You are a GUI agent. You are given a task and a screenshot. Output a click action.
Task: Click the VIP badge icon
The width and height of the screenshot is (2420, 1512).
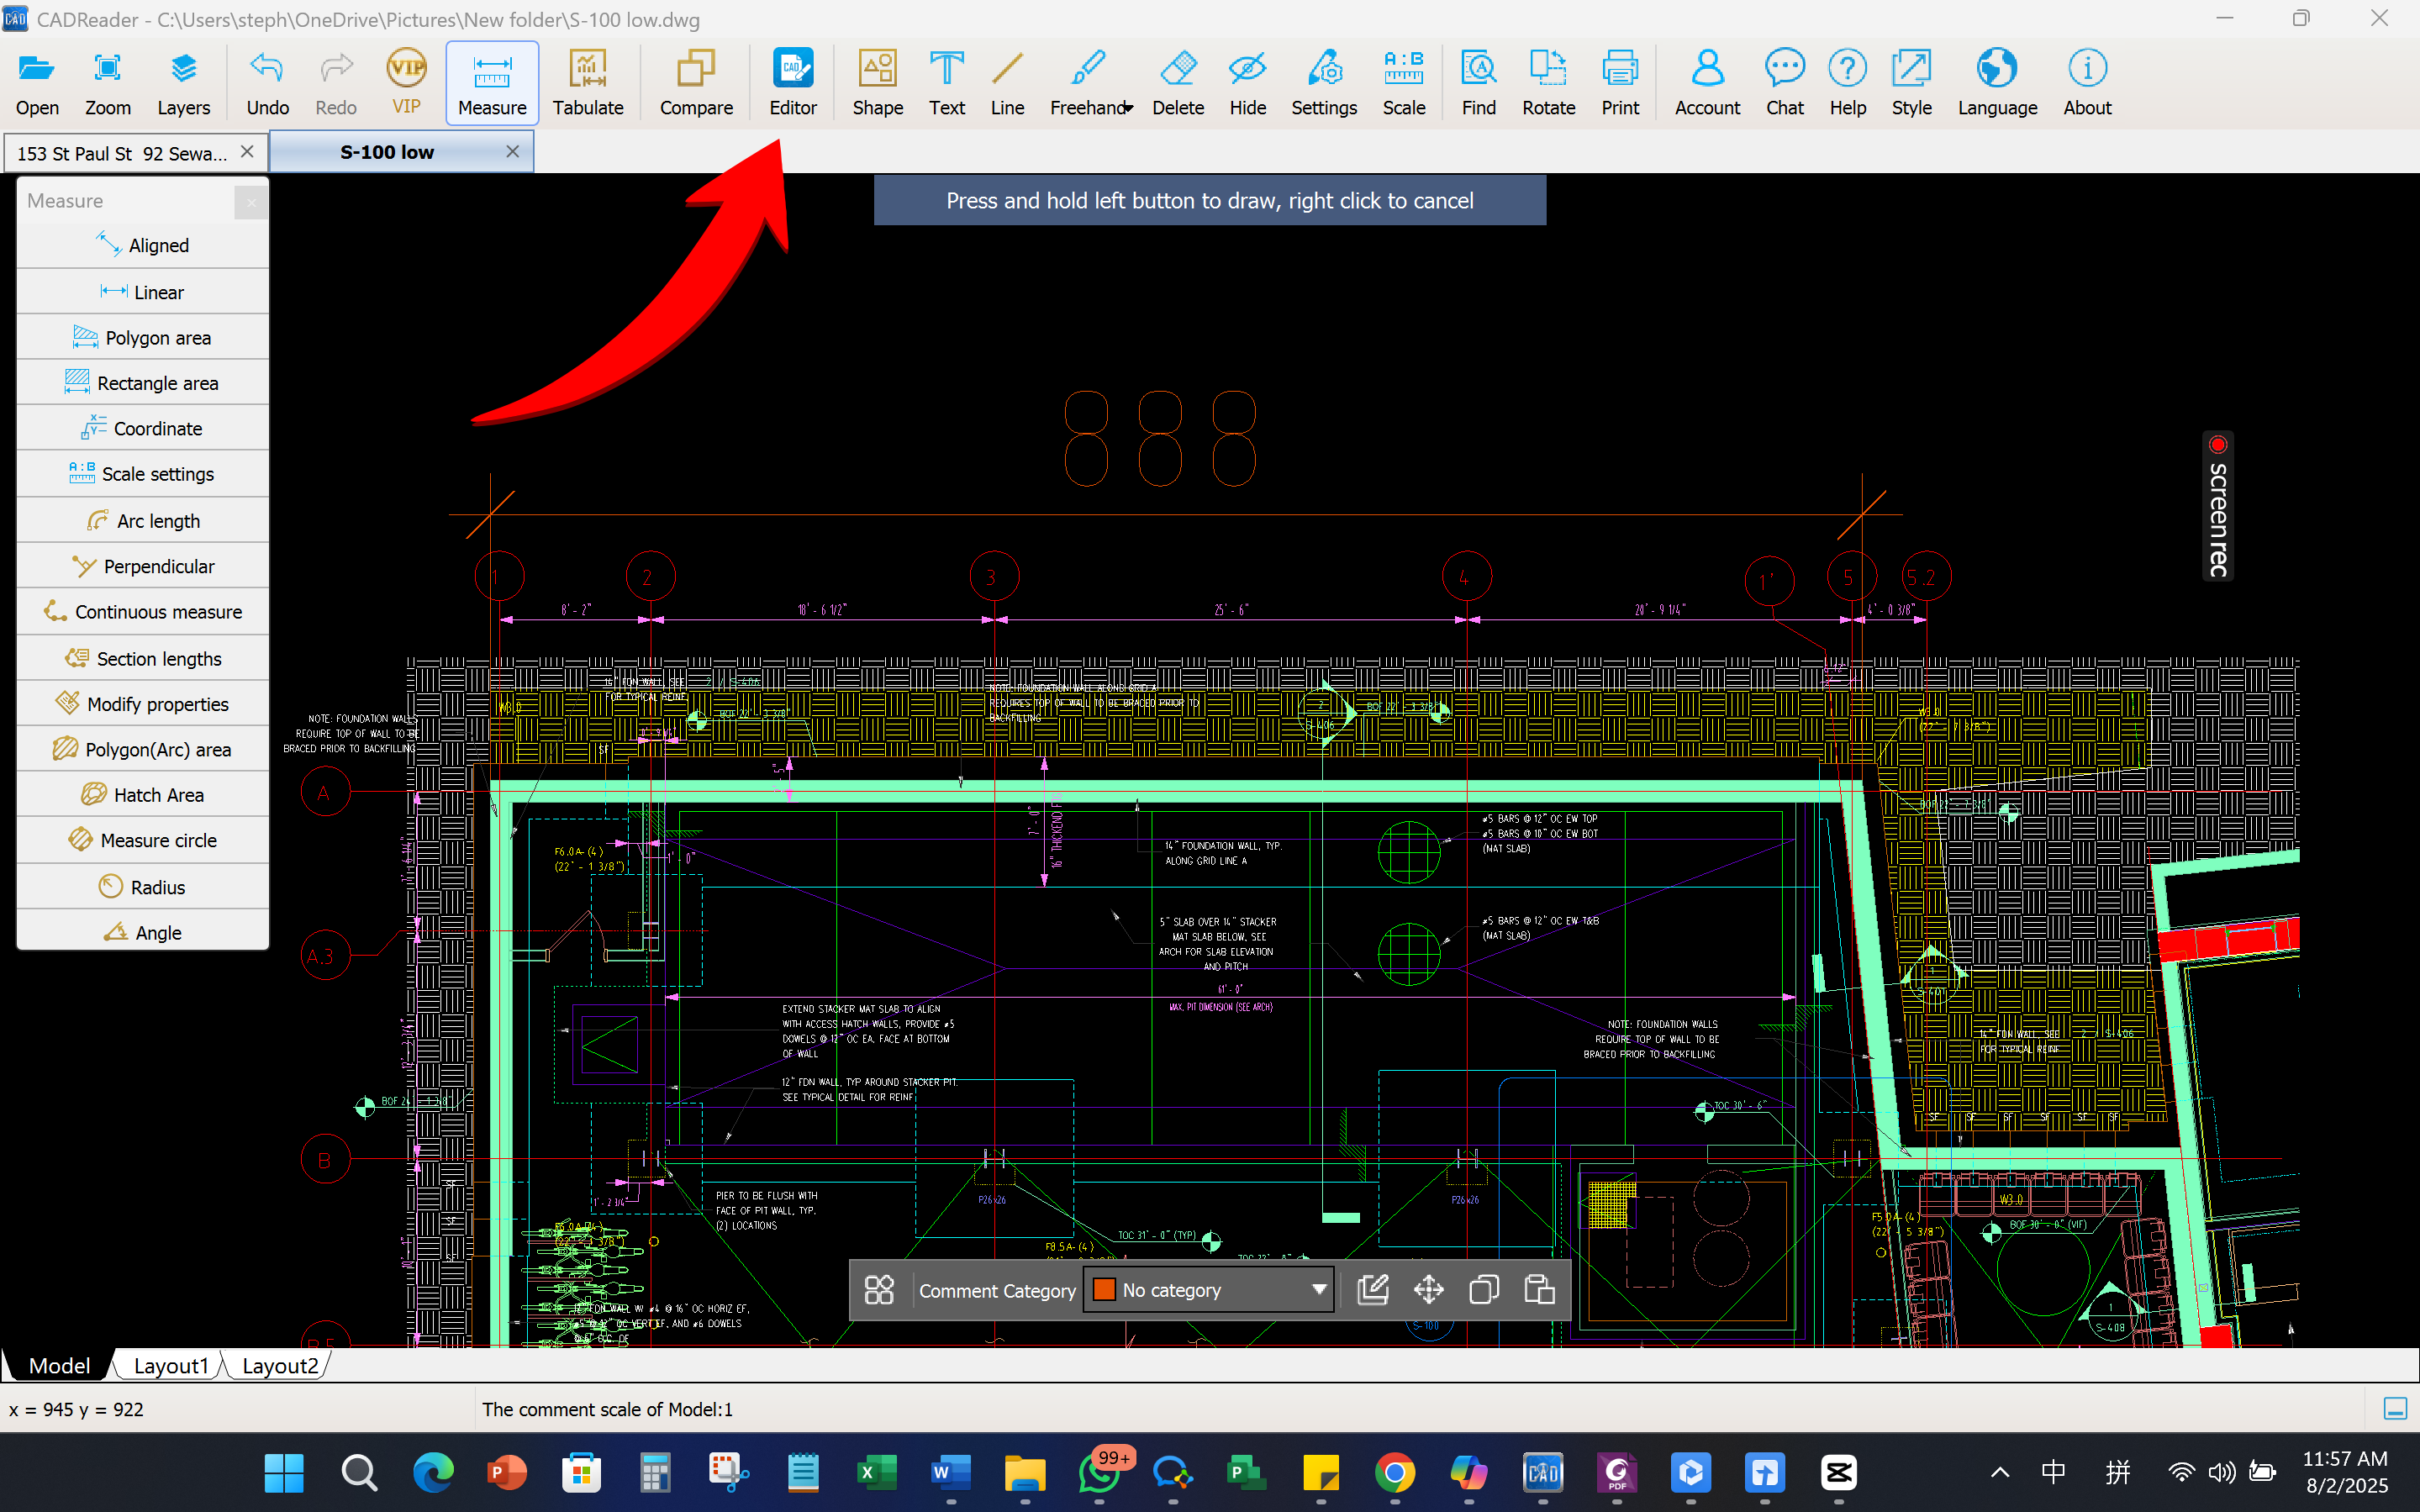[406, 68]
